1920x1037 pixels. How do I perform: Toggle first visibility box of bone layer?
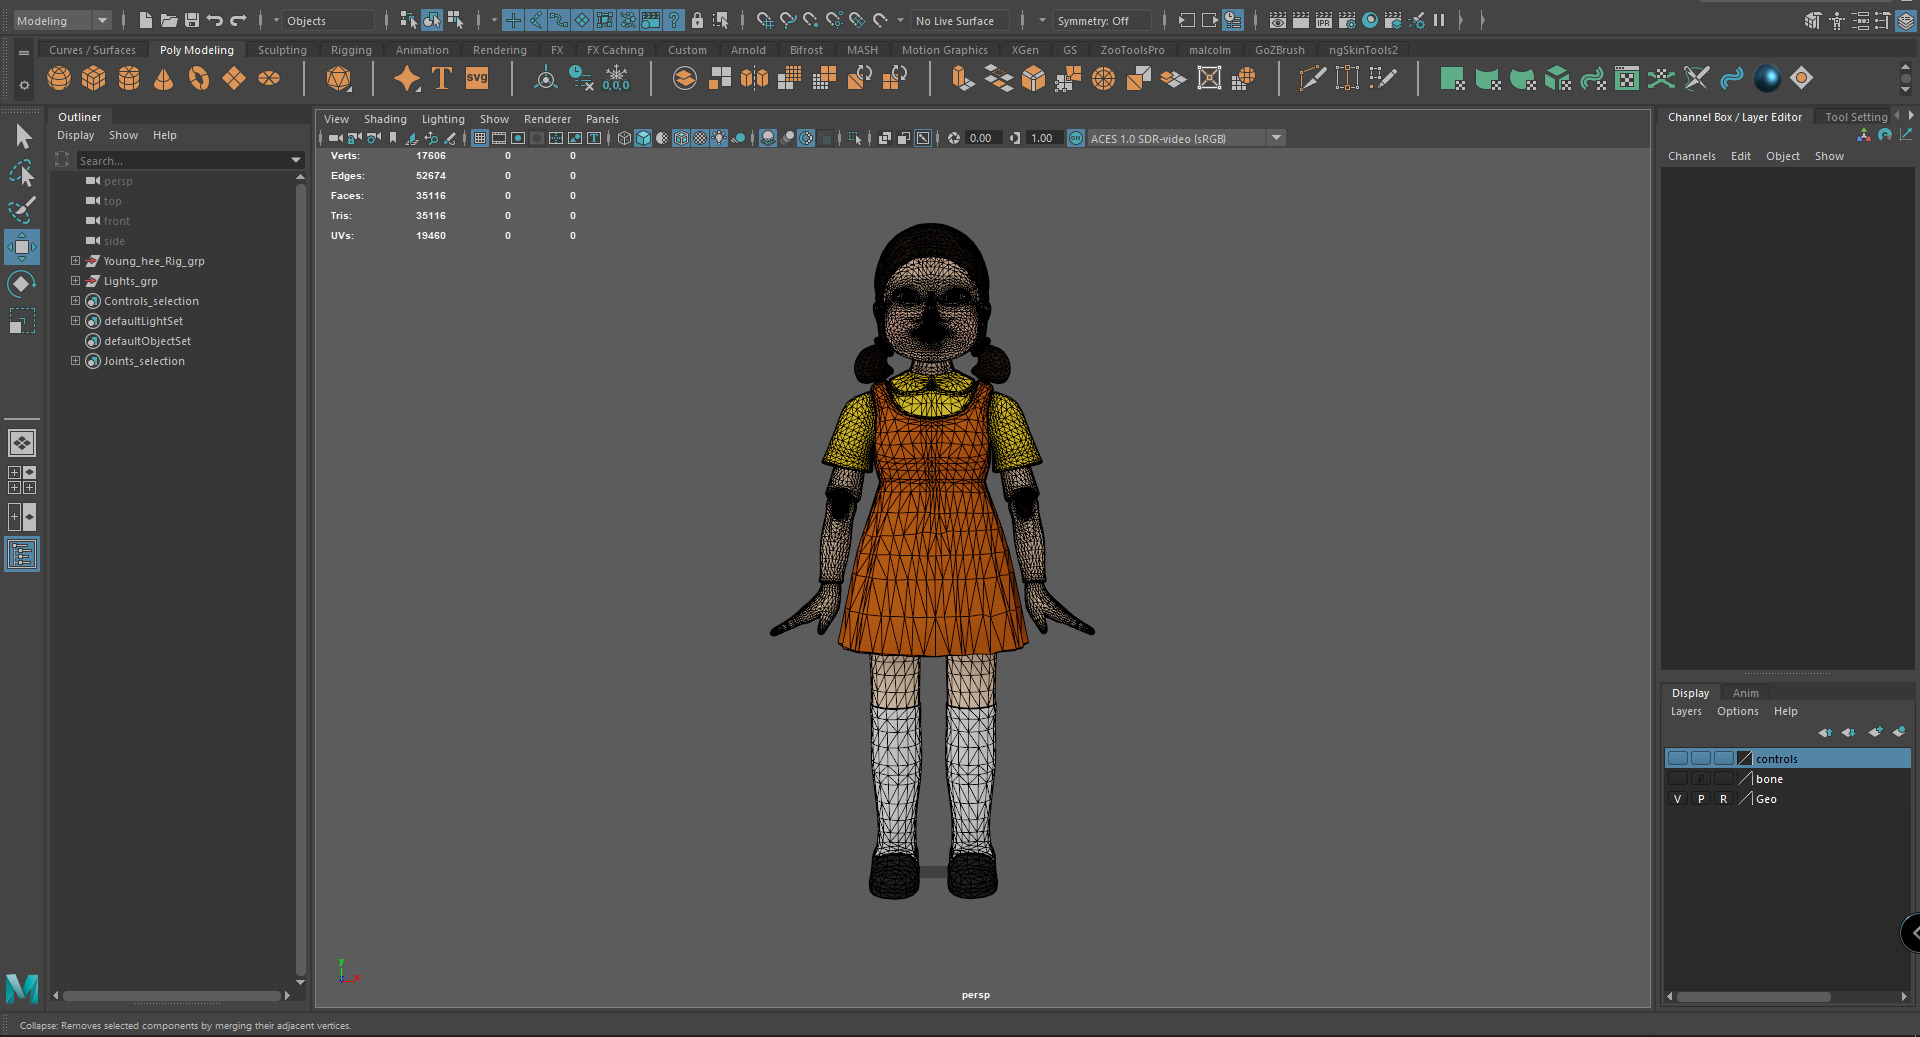click(x=1678, y=779)
